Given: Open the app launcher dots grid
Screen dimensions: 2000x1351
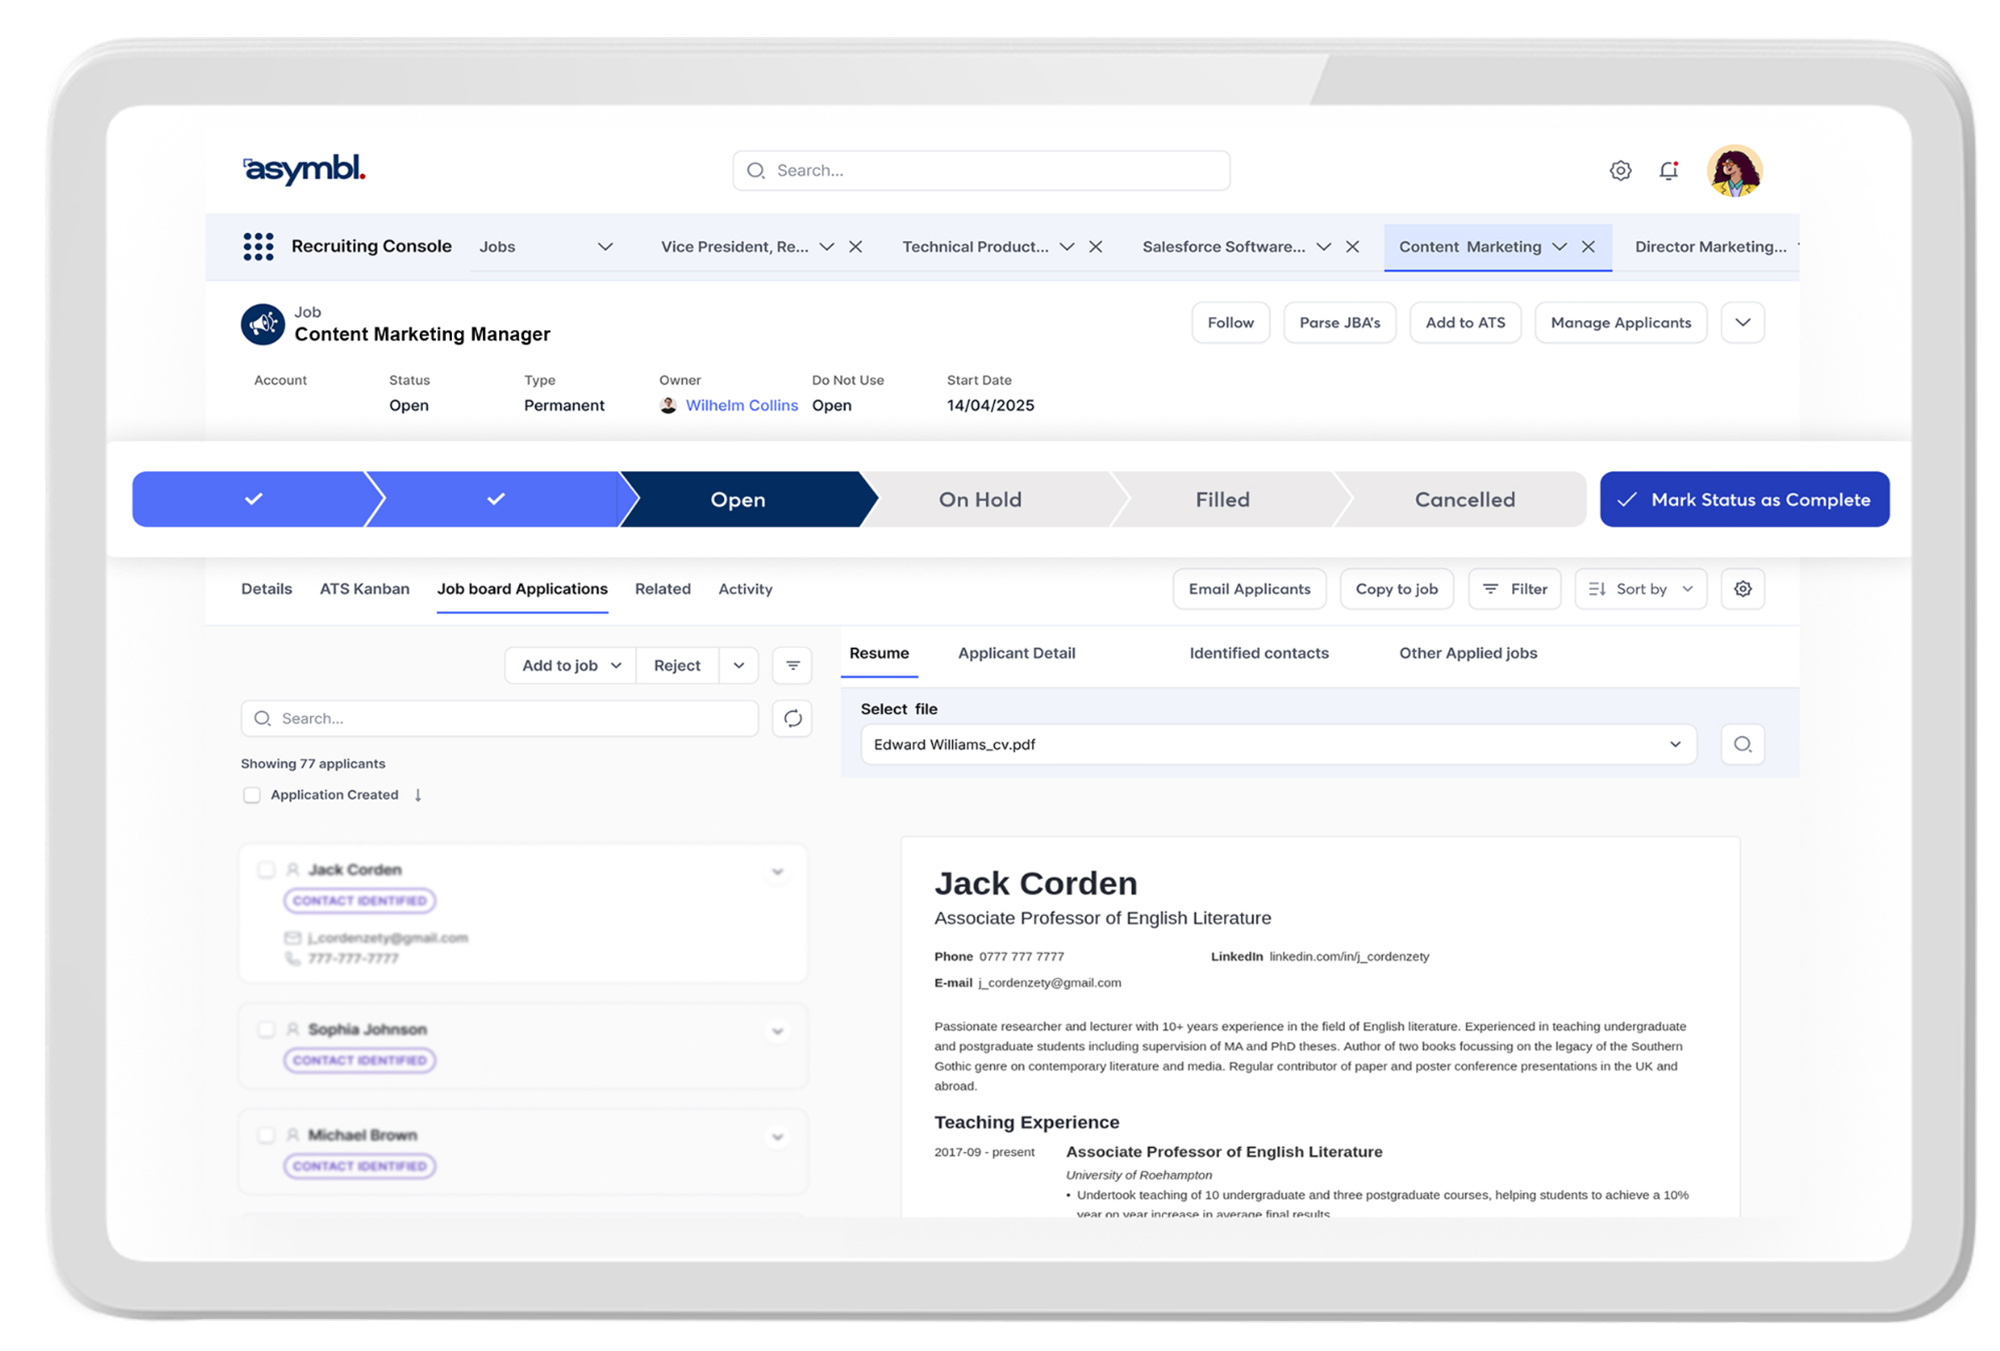Looking at the screenshot, I should 258,246.
